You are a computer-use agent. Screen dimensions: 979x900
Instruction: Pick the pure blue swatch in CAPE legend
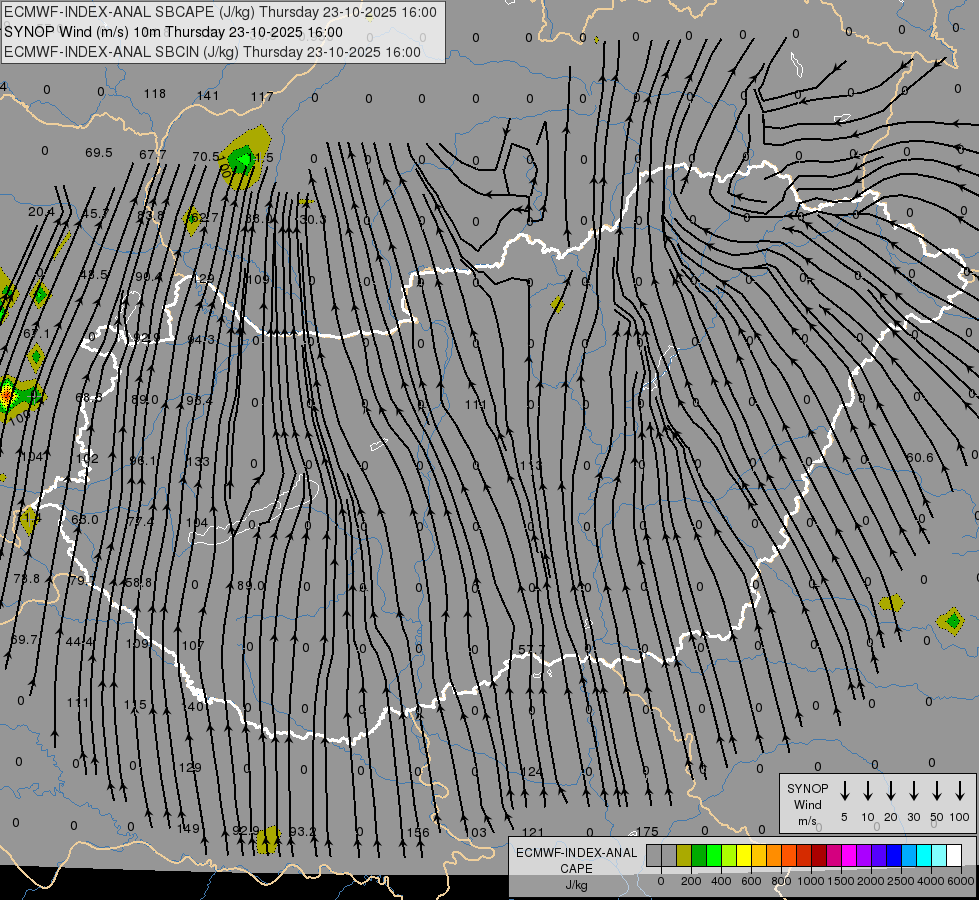coord(894,856)
